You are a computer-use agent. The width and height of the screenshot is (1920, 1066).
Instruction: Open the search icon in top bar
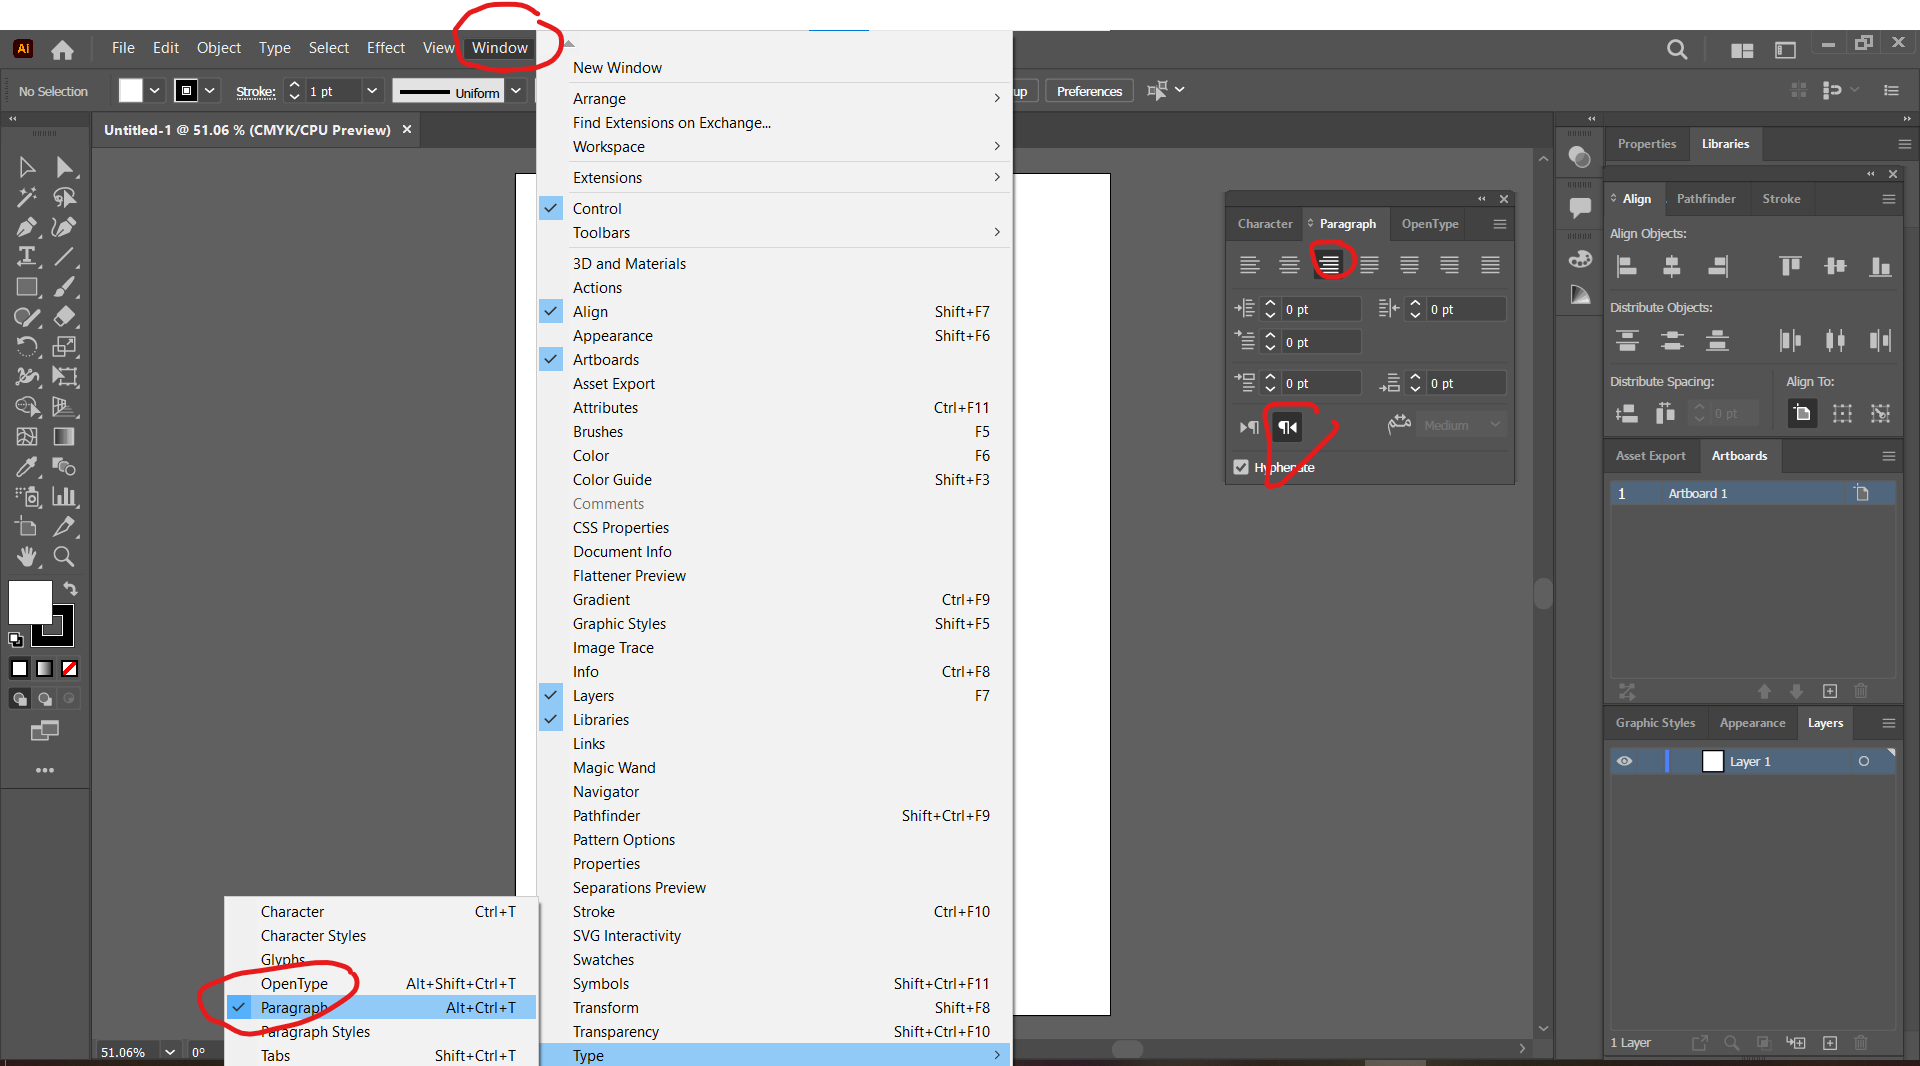point(1677,49)
